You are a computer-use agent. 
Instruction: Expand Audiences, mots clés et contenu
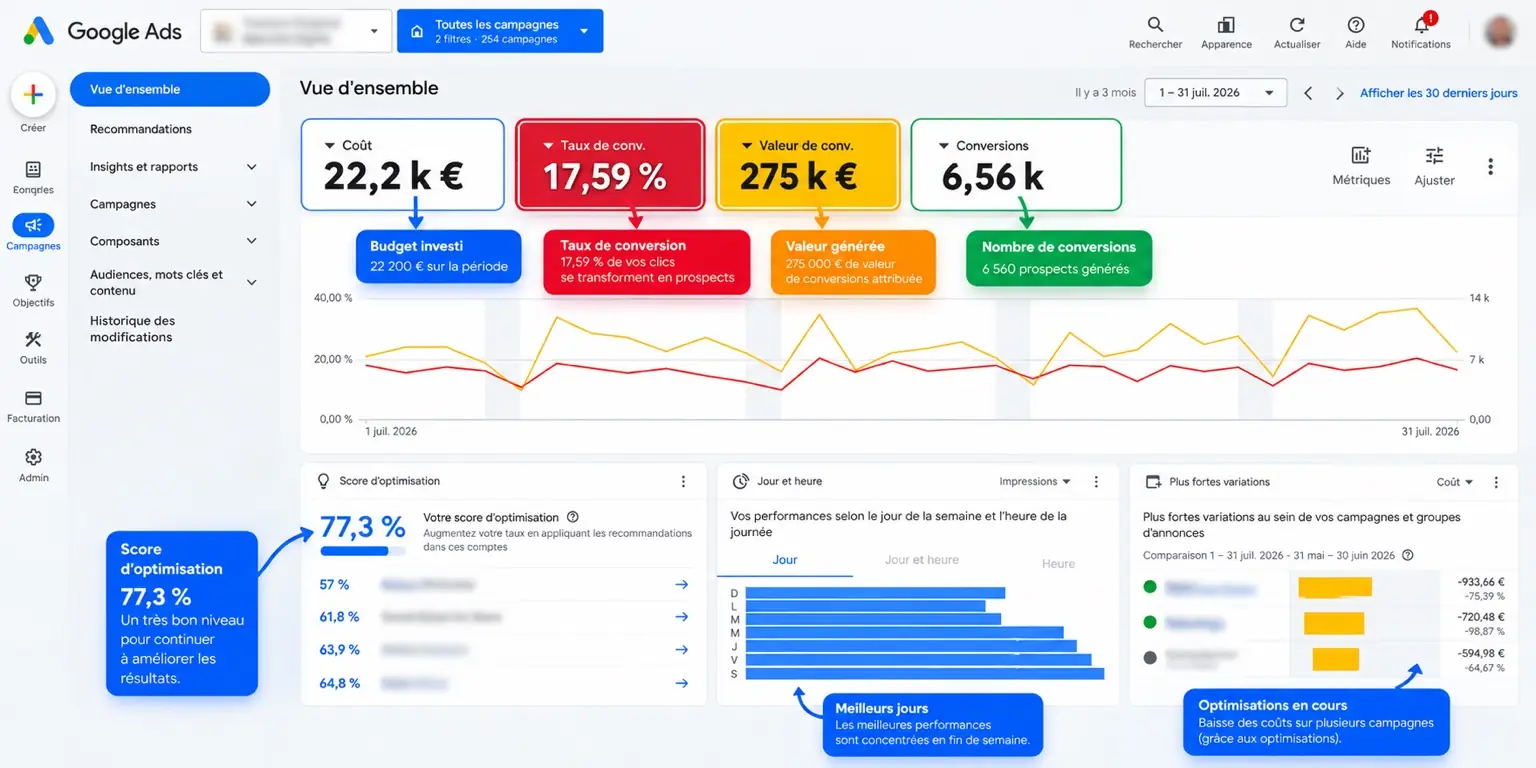tap(252, 282)
